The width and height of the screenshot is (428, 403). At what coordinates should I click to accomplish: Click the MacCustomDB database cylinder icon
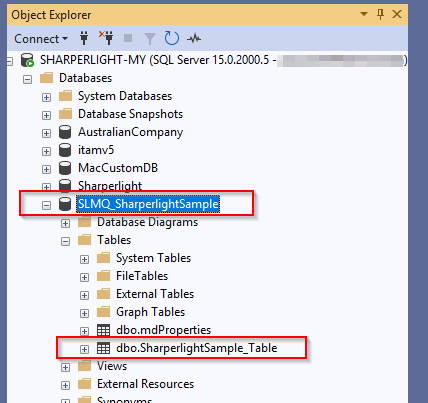click(x=65, y=168)
